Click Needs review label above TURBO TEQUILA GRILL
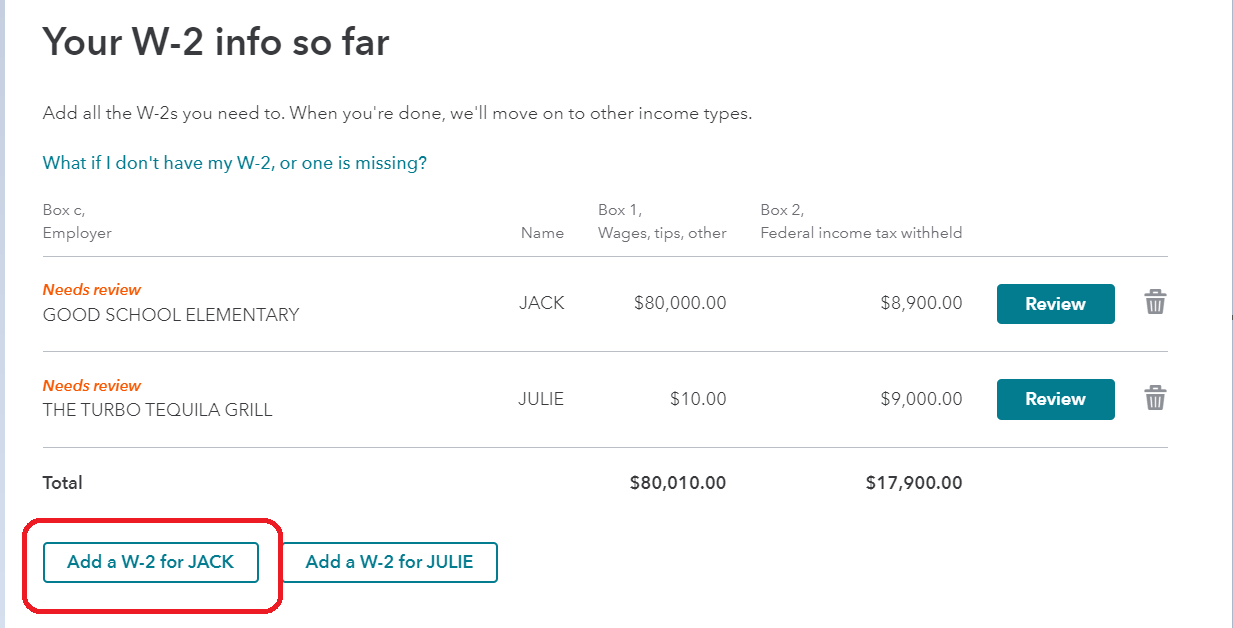Screen dimensions: 1233x628 [92, 386]
